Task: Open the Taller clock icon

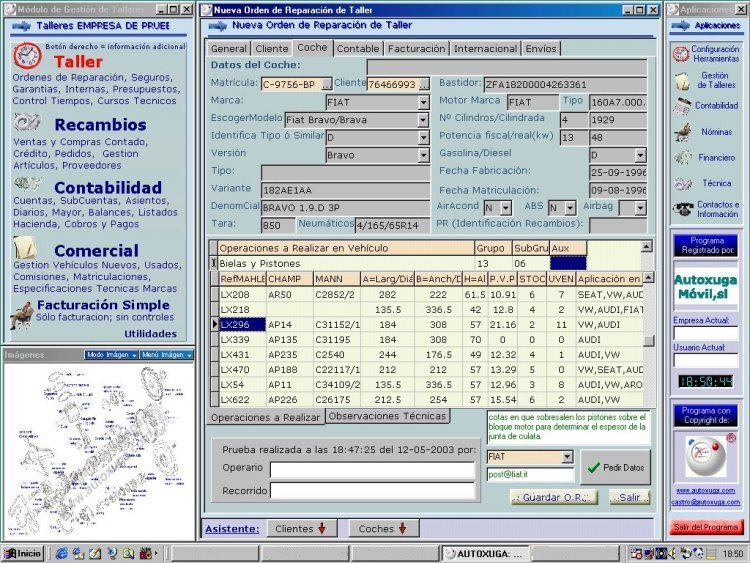Action: coord(27,56)
